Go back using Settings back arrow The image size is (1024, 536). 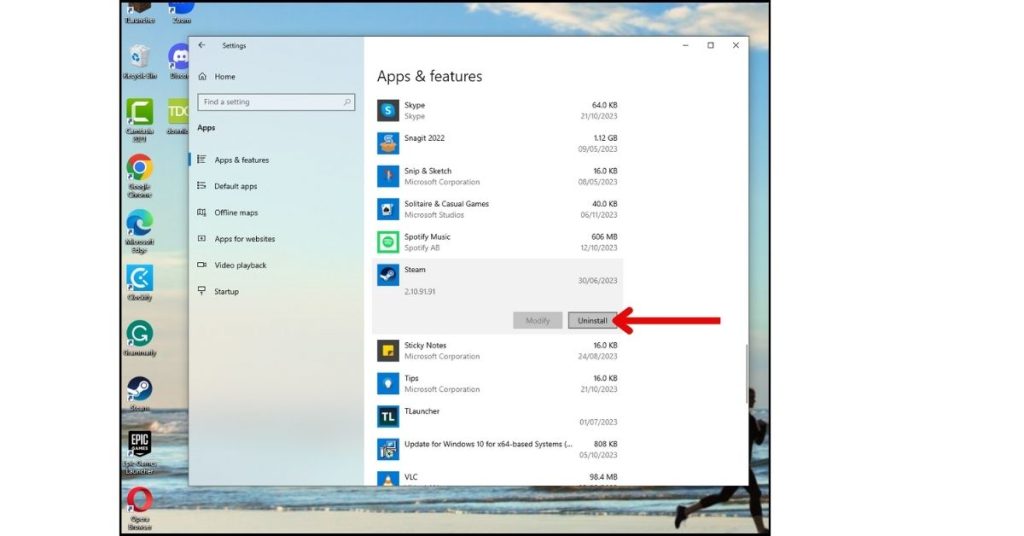click(202, 45)
